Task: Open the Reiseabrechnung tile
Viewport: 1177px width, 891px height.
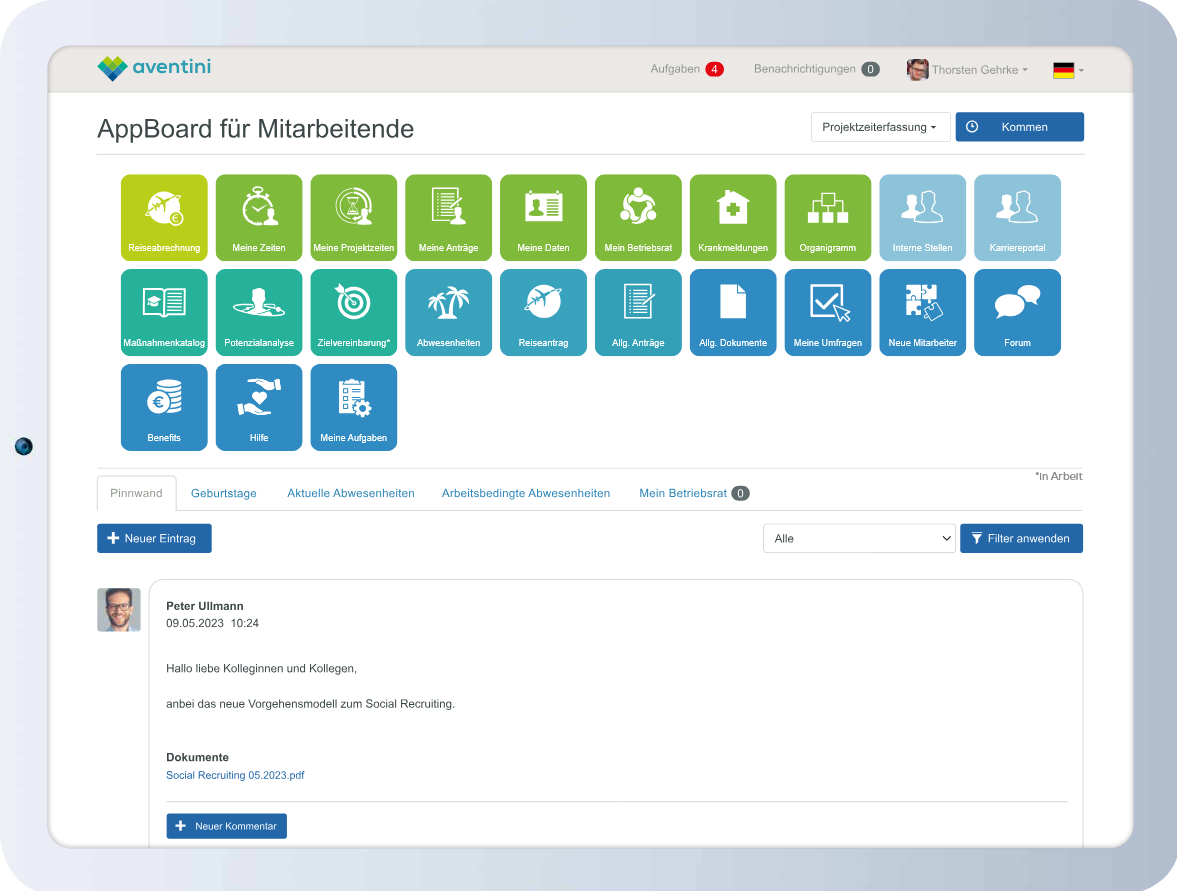Action: pyautogui.click(x=164, y=217)
